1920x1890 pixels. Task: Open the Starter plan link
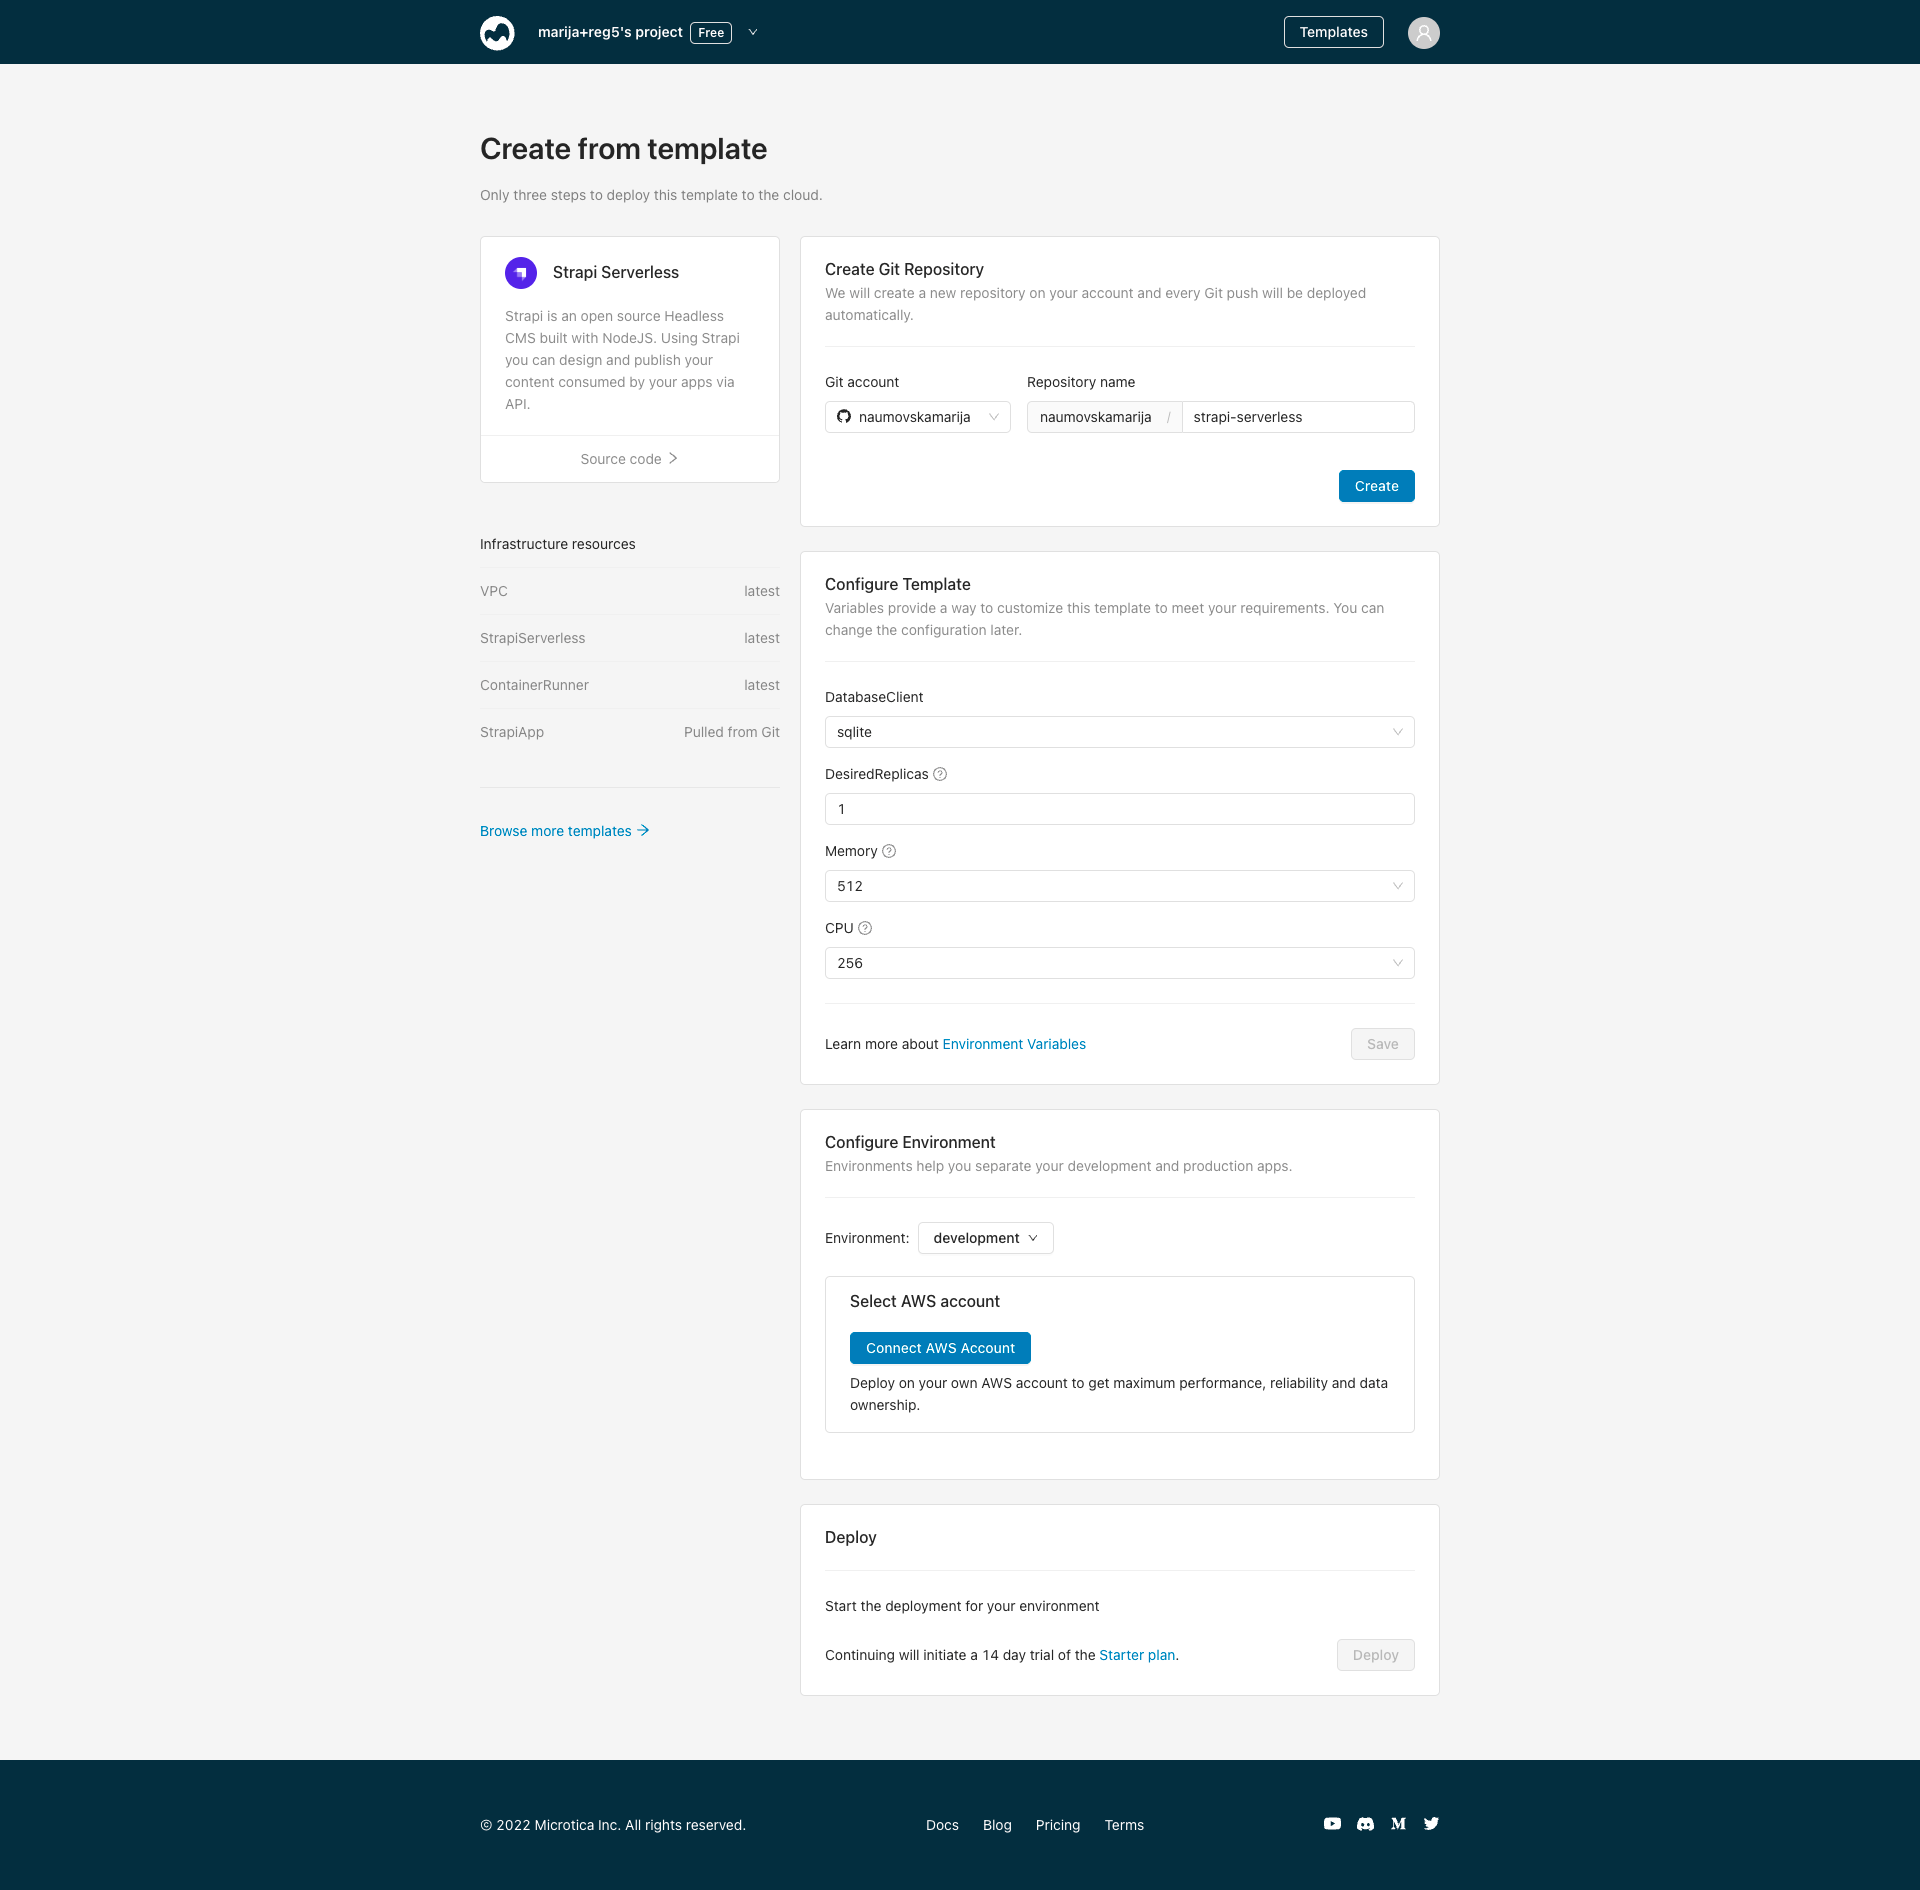[x=1137, y=1655]
